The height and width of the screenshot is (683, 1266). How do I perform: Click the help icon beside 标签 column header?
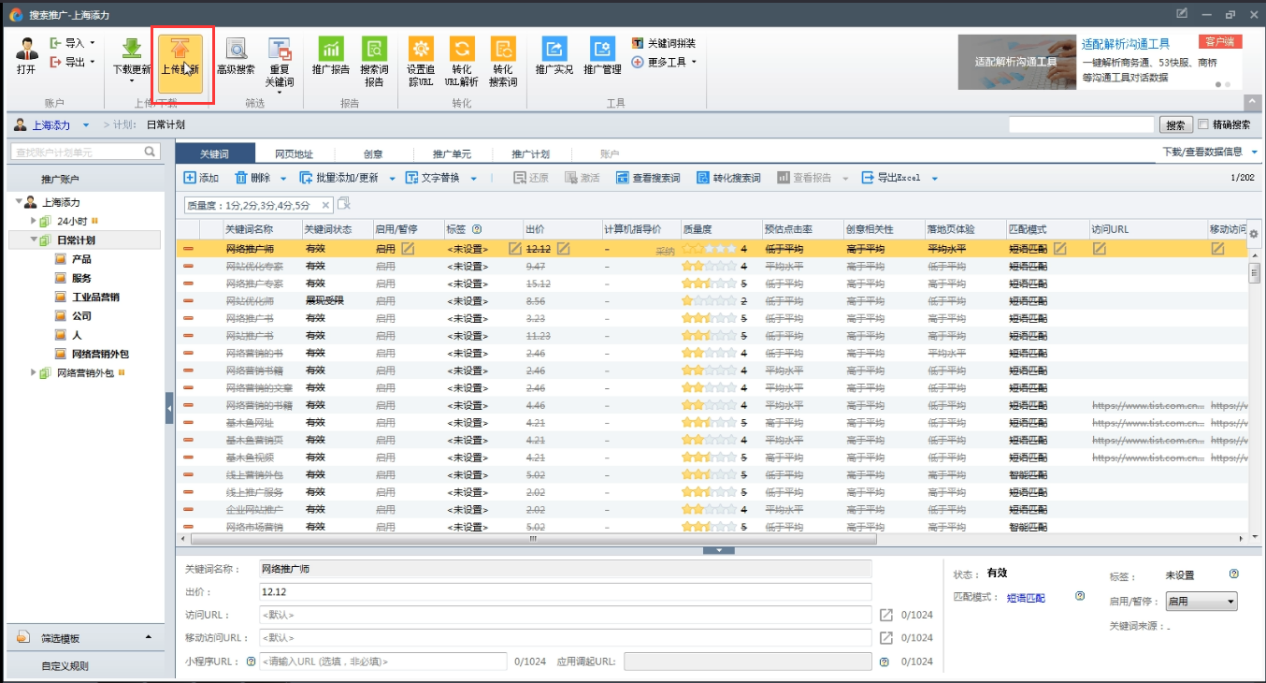click(477, 229)
